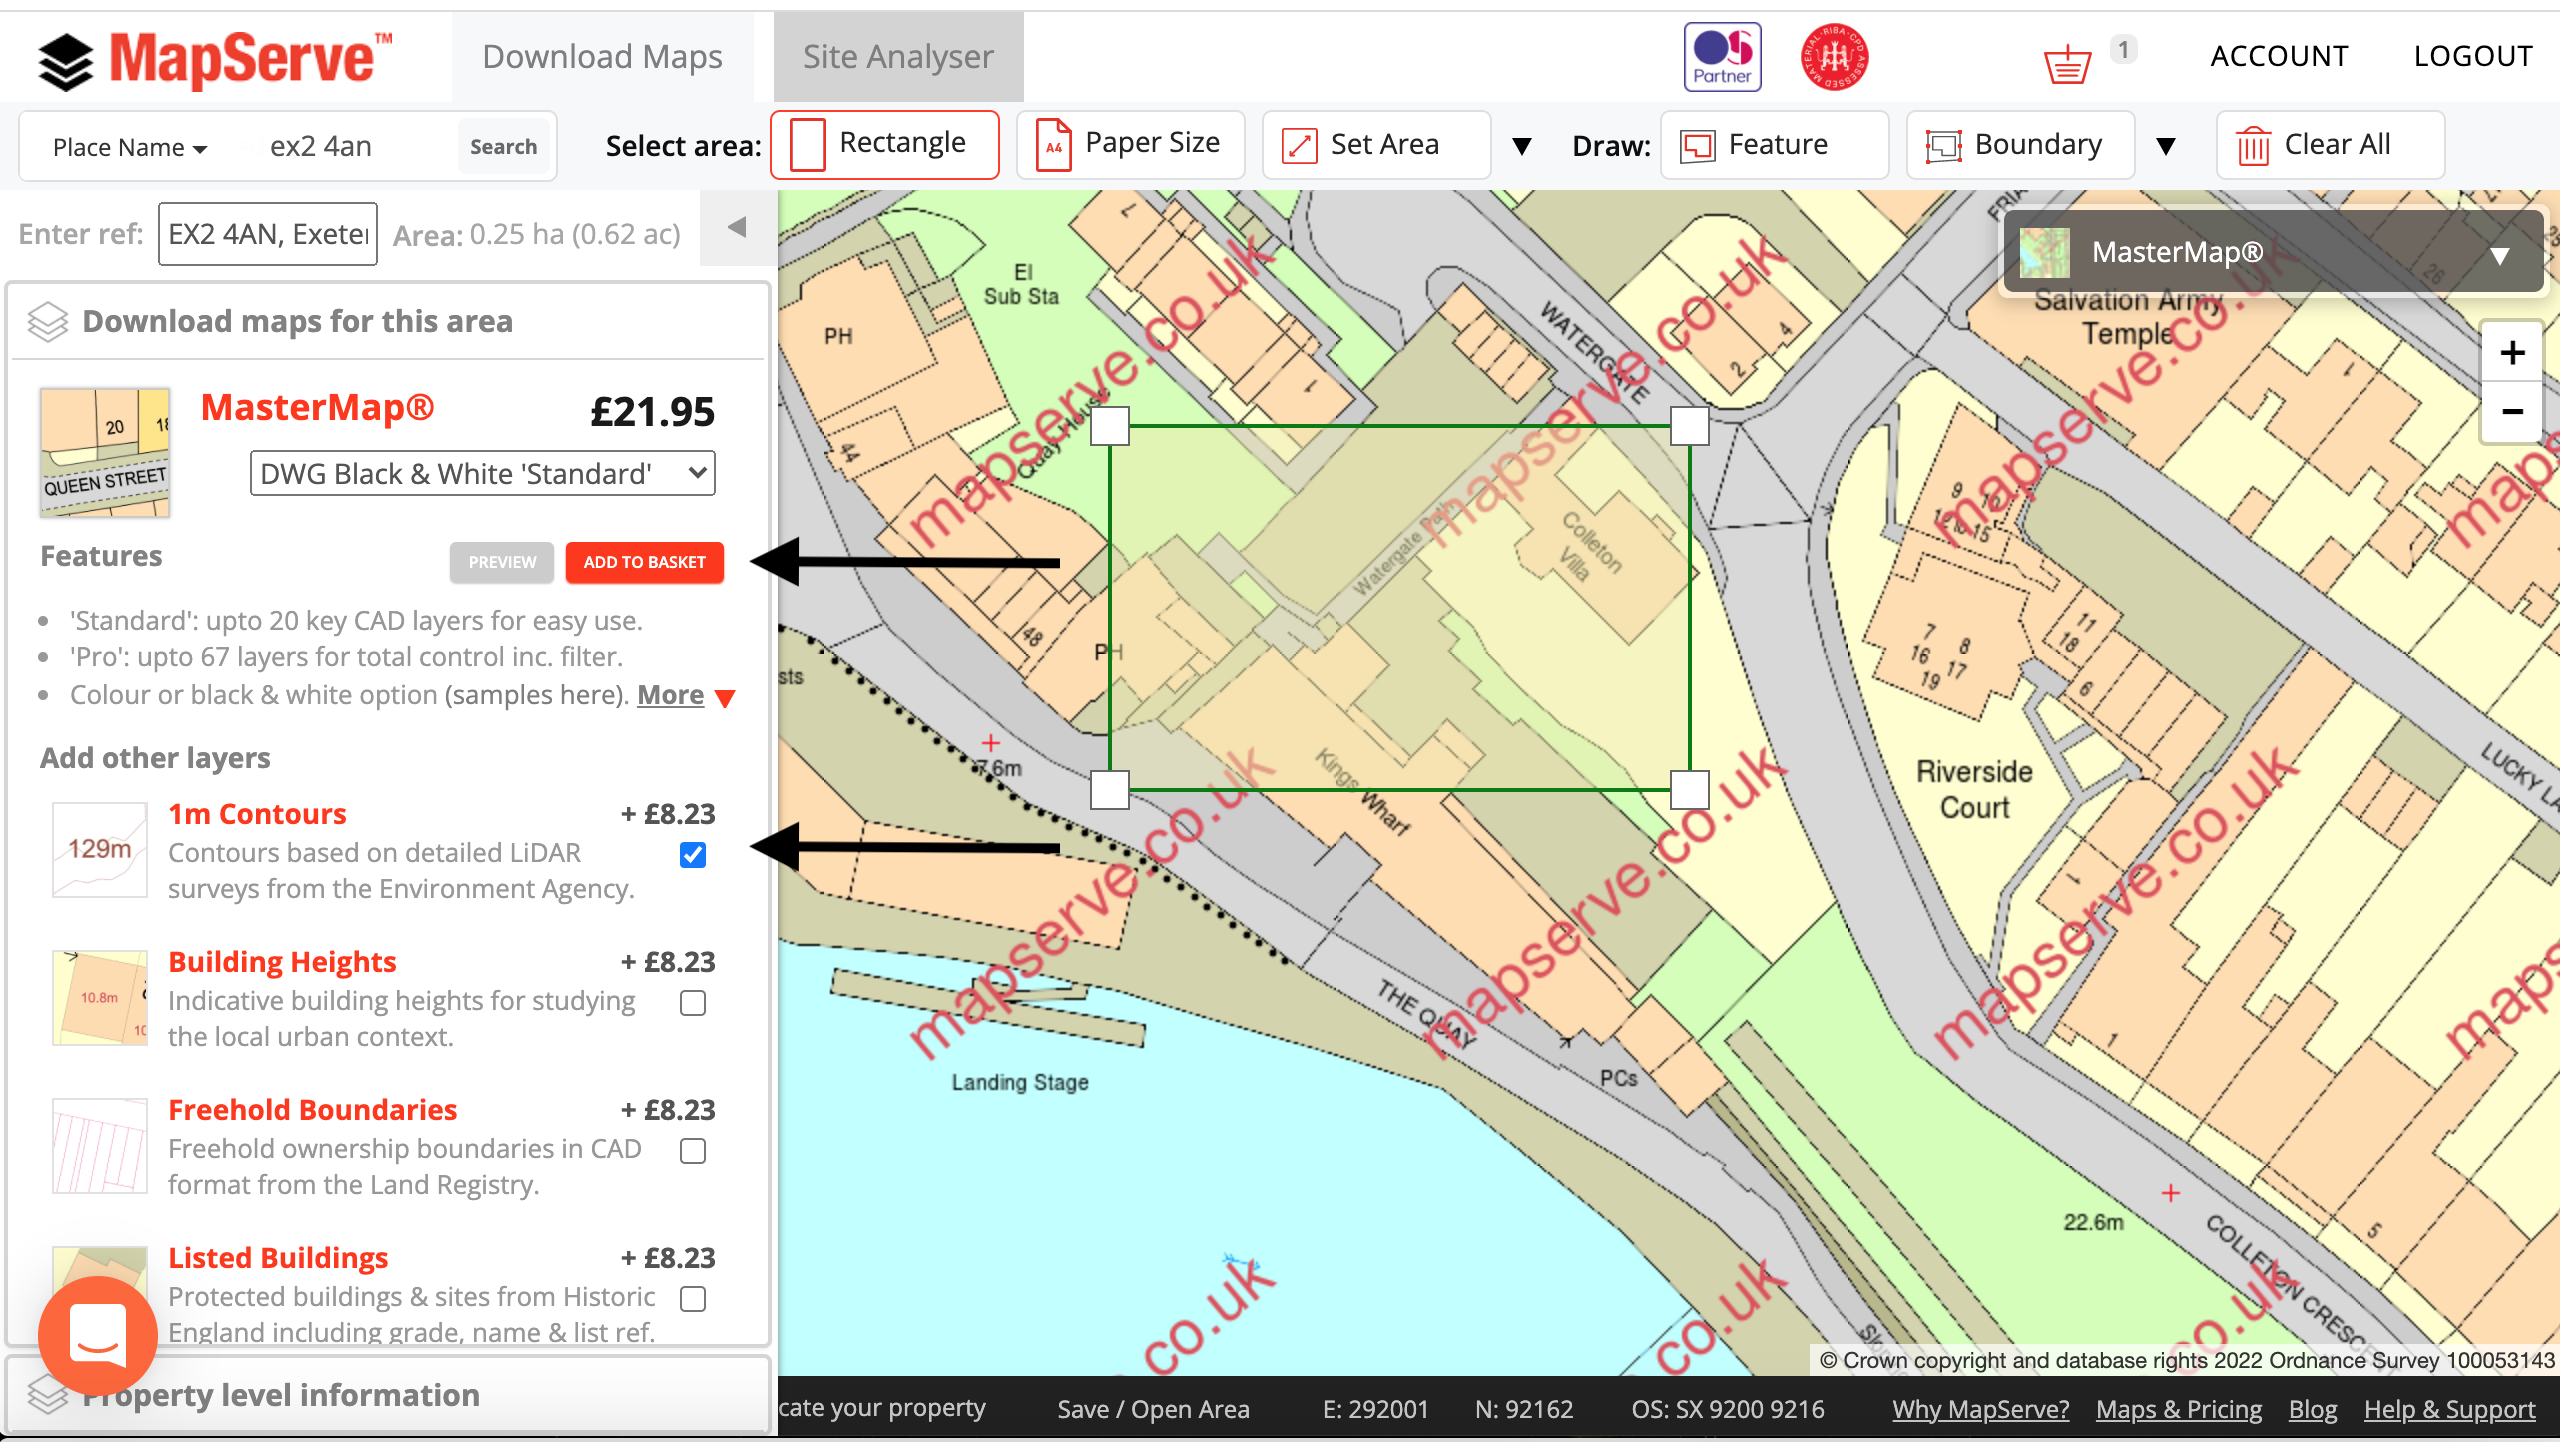
Task: Click the ADD TO BASKET button
Action: coord(645,563)
